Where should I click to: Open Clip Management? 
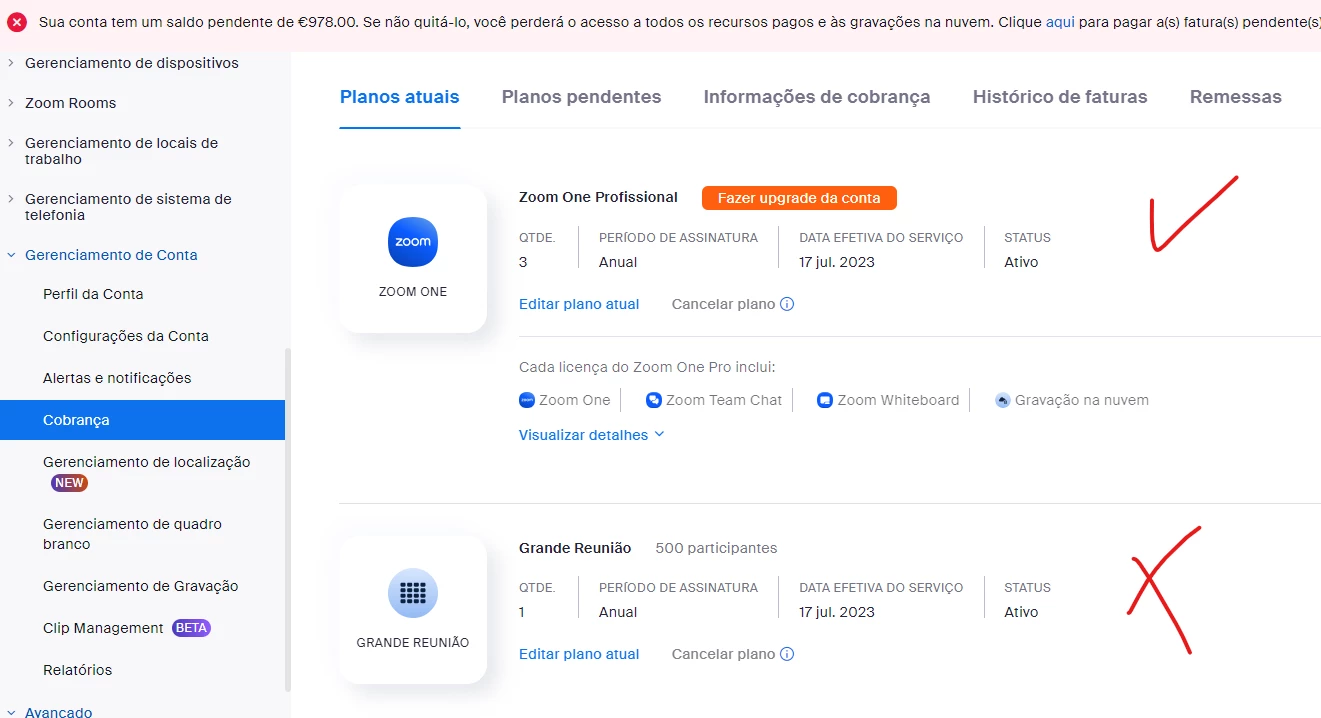pyautogui.click(x=103, y=628)
